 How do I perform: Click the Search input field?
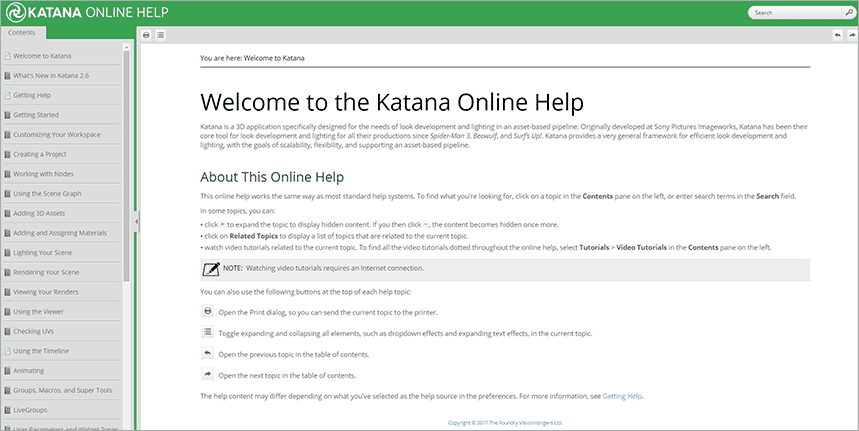pos(796,12)
